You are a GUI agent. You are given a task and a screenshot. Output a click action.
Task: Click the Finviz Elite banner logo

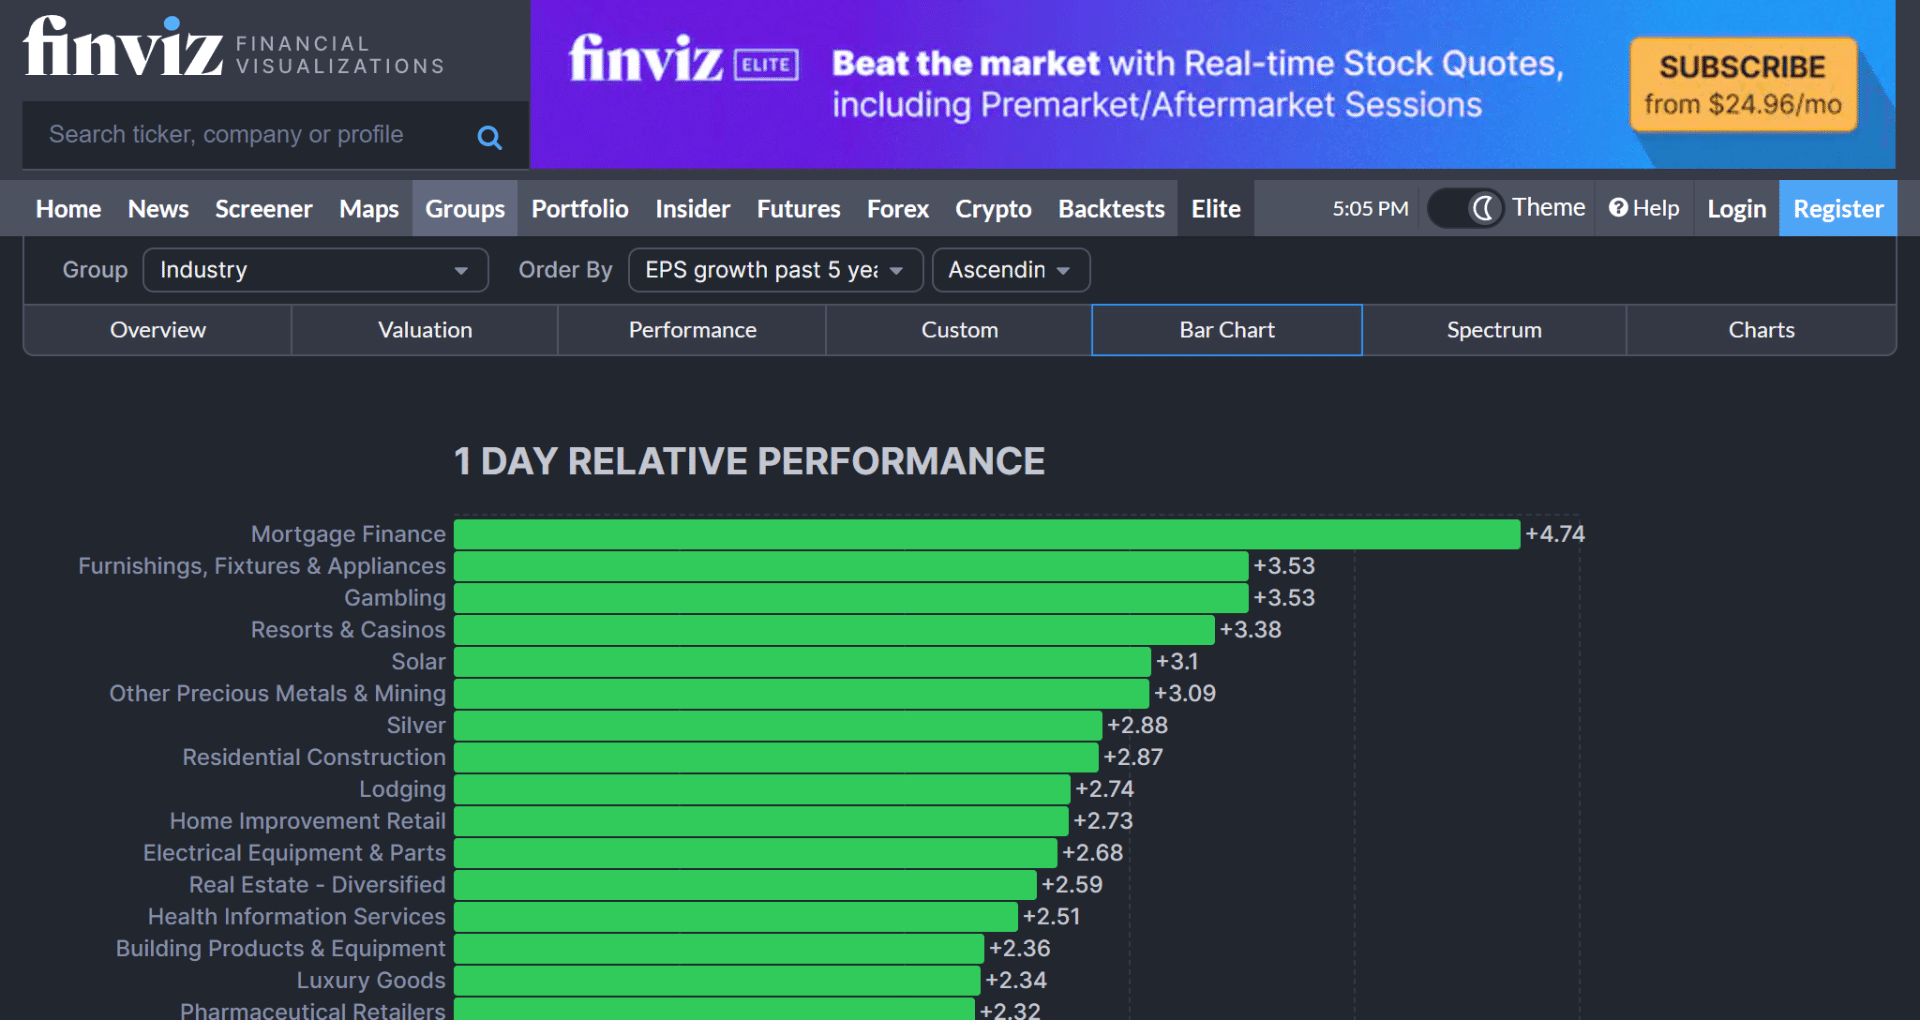coord(683,61)
